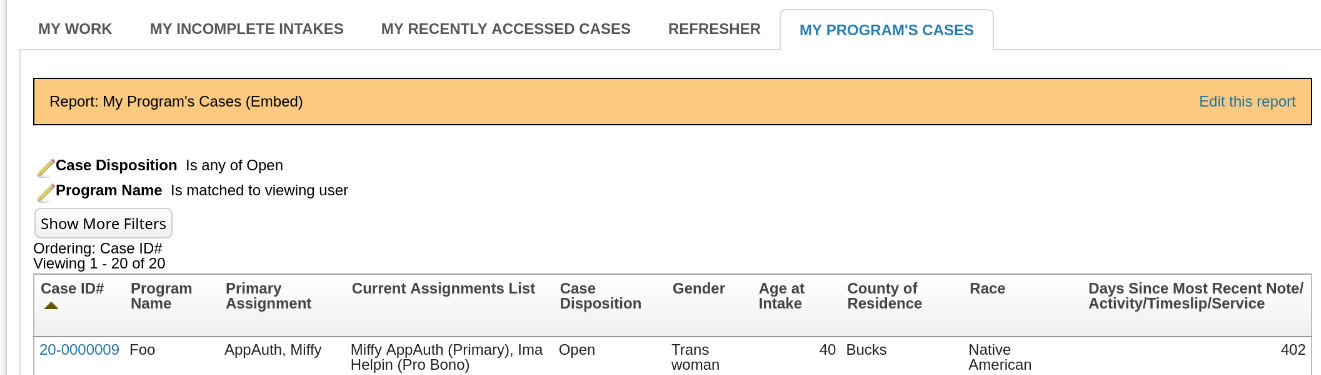
Task: Sort by Case Disposition column header
Action: tap(600, 296)
